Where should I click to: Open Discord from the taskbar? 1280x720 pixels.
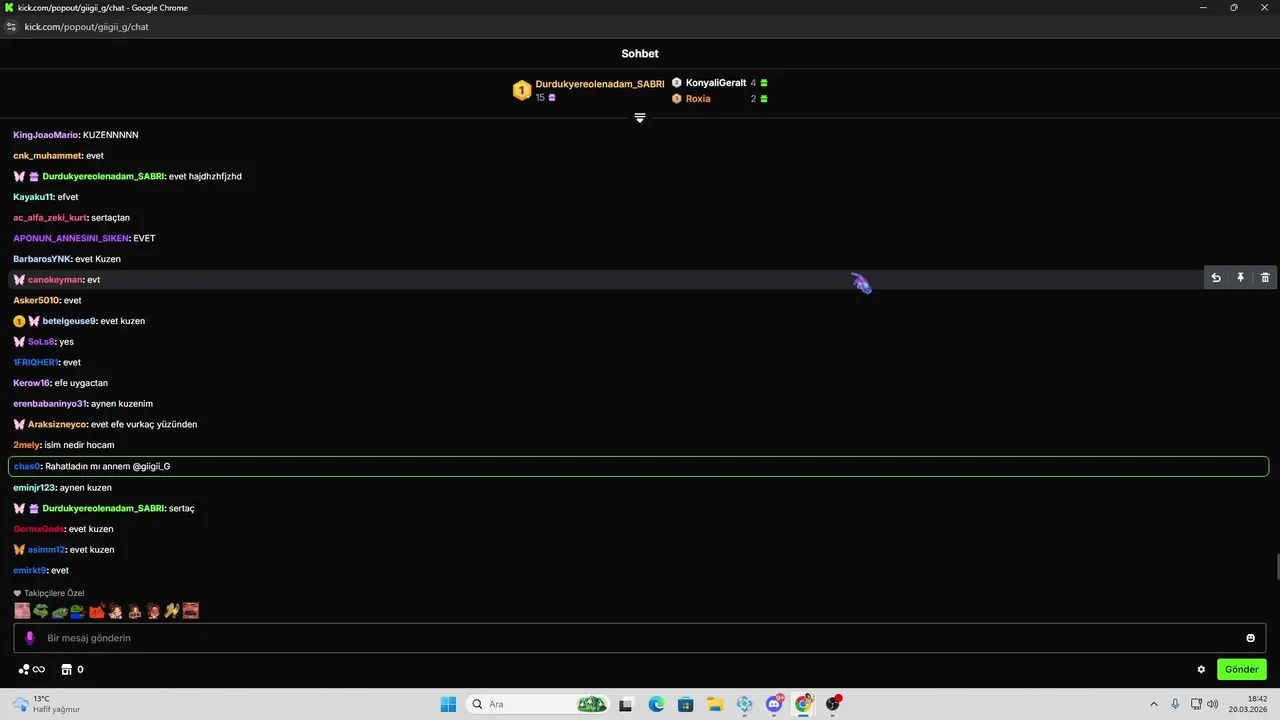click(774, 704)
